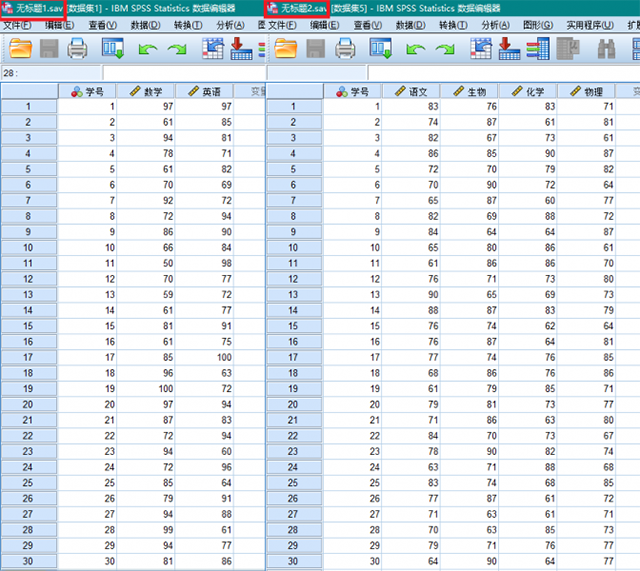
Task: Click the print icon in 无标题1.sav window
Action: (77, 49)
